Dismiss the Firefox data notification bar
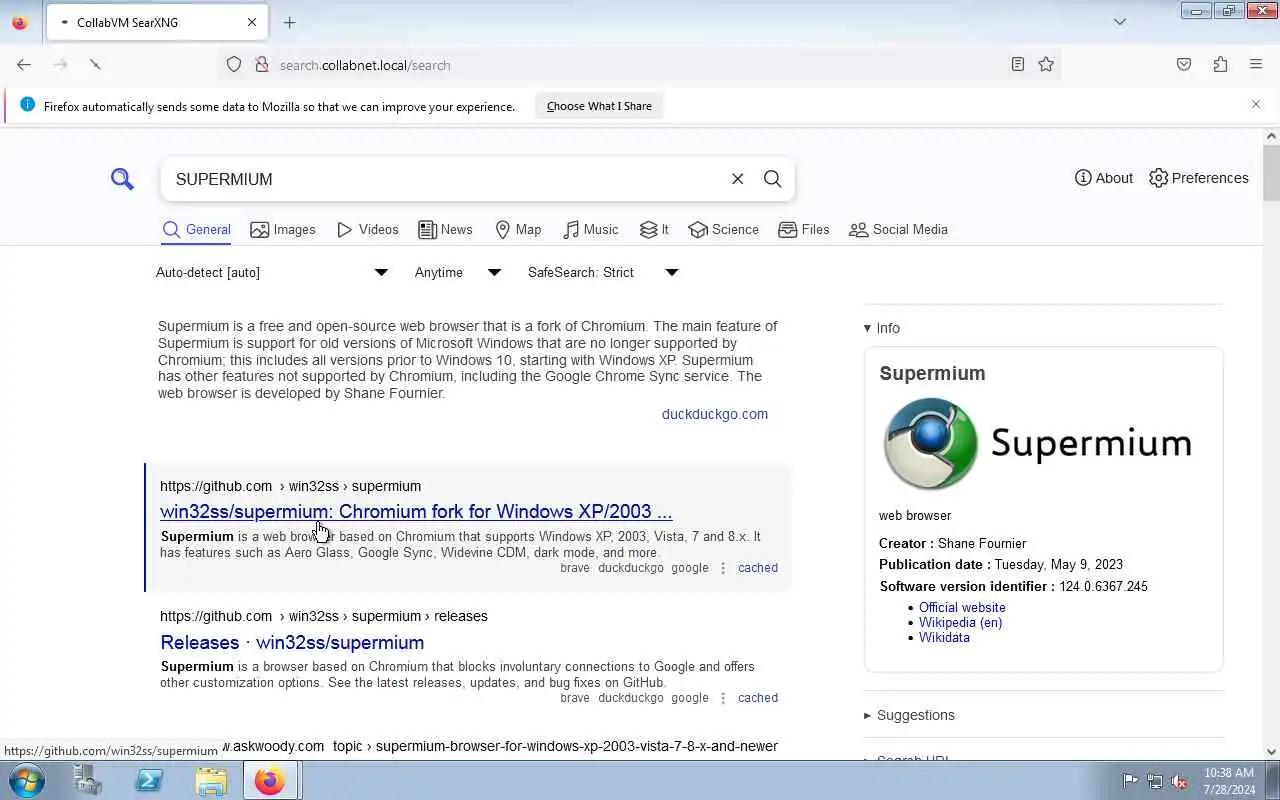1280x800 pixels. pyautogui.click(x=1256, y=104)
